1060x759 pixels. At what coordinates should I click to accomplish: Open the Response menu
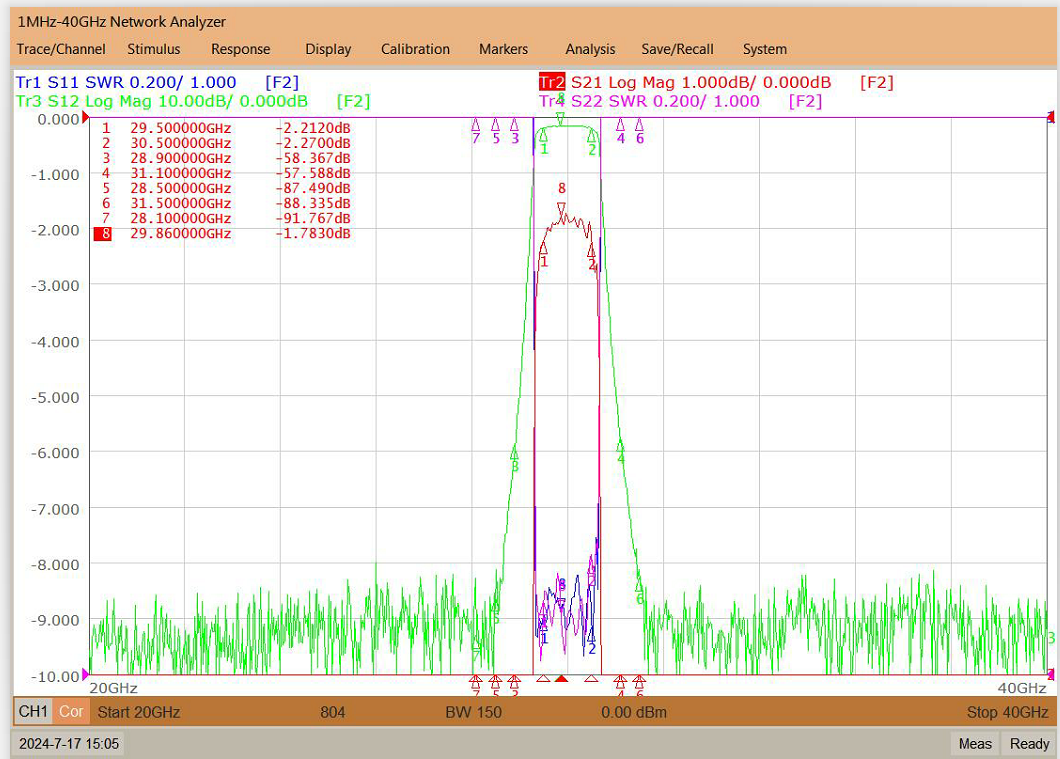click(x=240, y=49)
